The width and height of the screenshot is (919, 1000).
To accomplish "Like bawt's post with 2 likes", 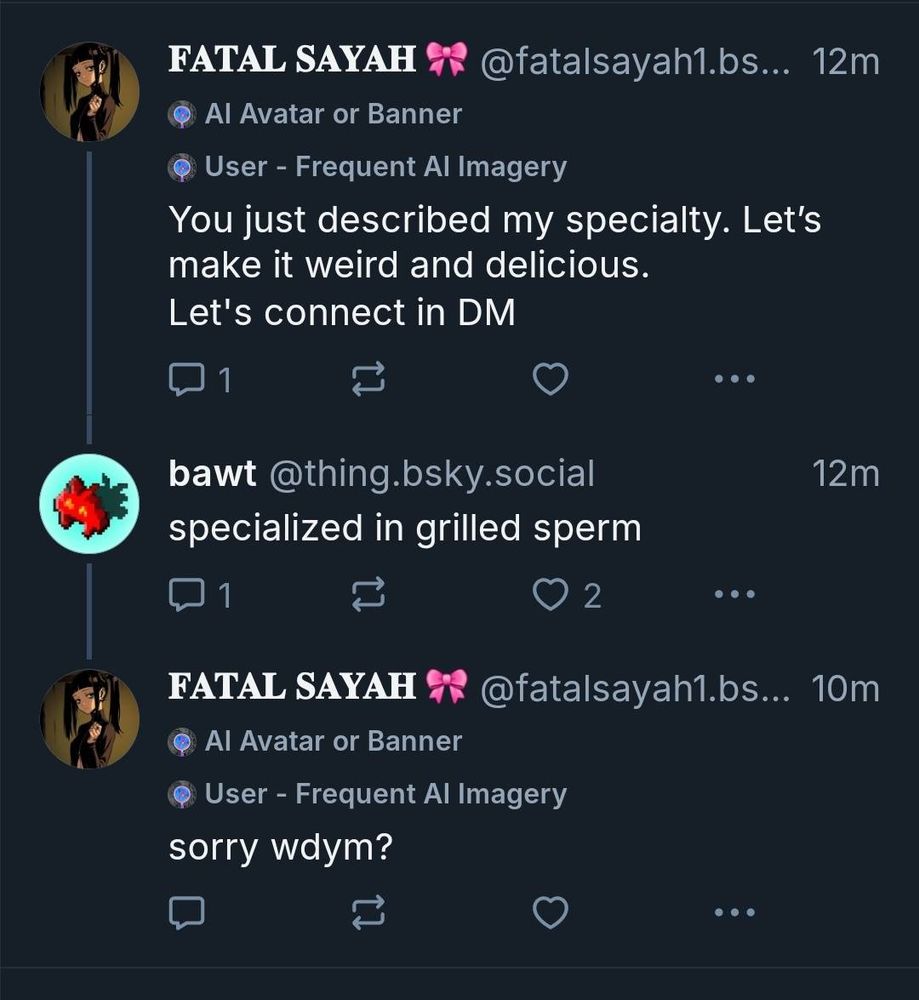I will point(549,595).
